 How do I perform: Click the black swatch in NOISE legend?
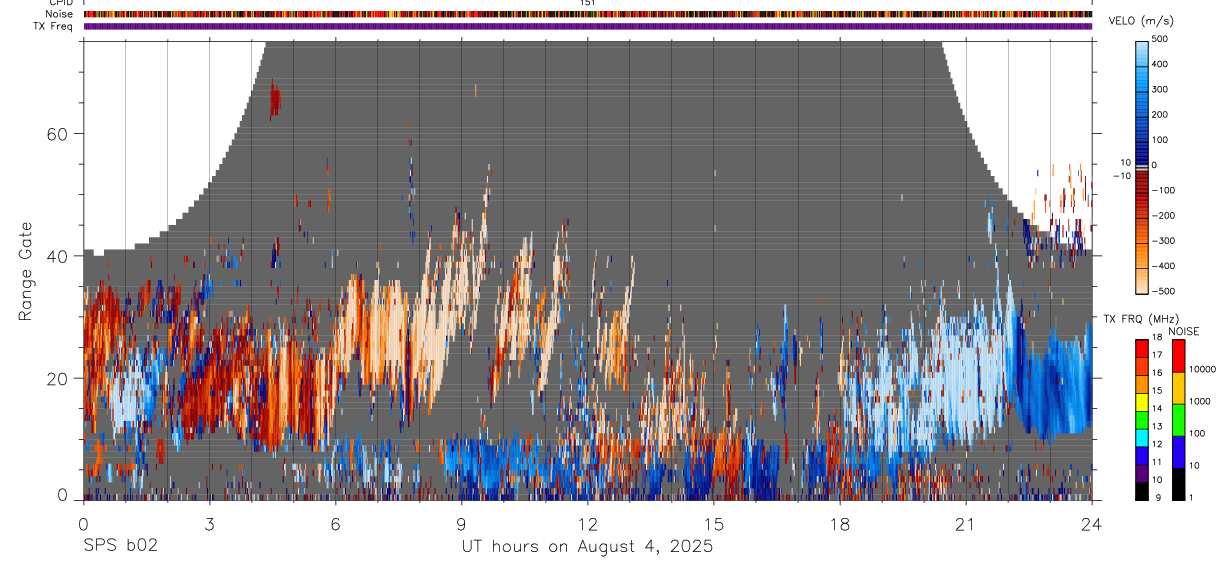1178,483
